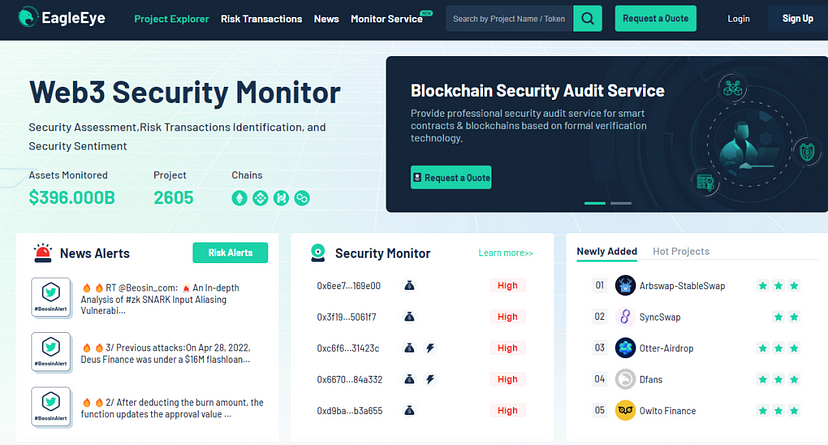Open Monitor Service menu item
This screenshot has width=828, height=445.
(387, 19)
